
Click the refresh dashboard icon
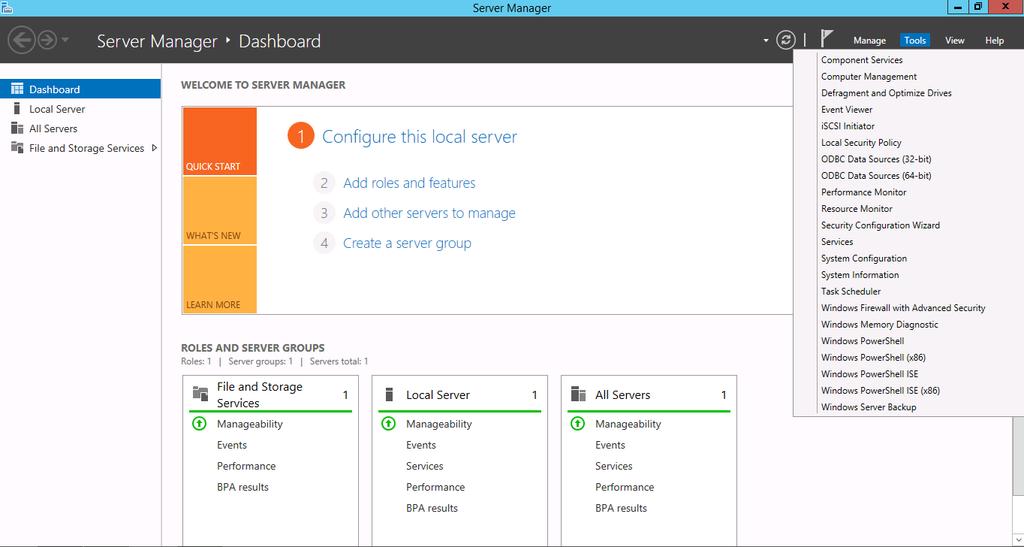point(786,40)
